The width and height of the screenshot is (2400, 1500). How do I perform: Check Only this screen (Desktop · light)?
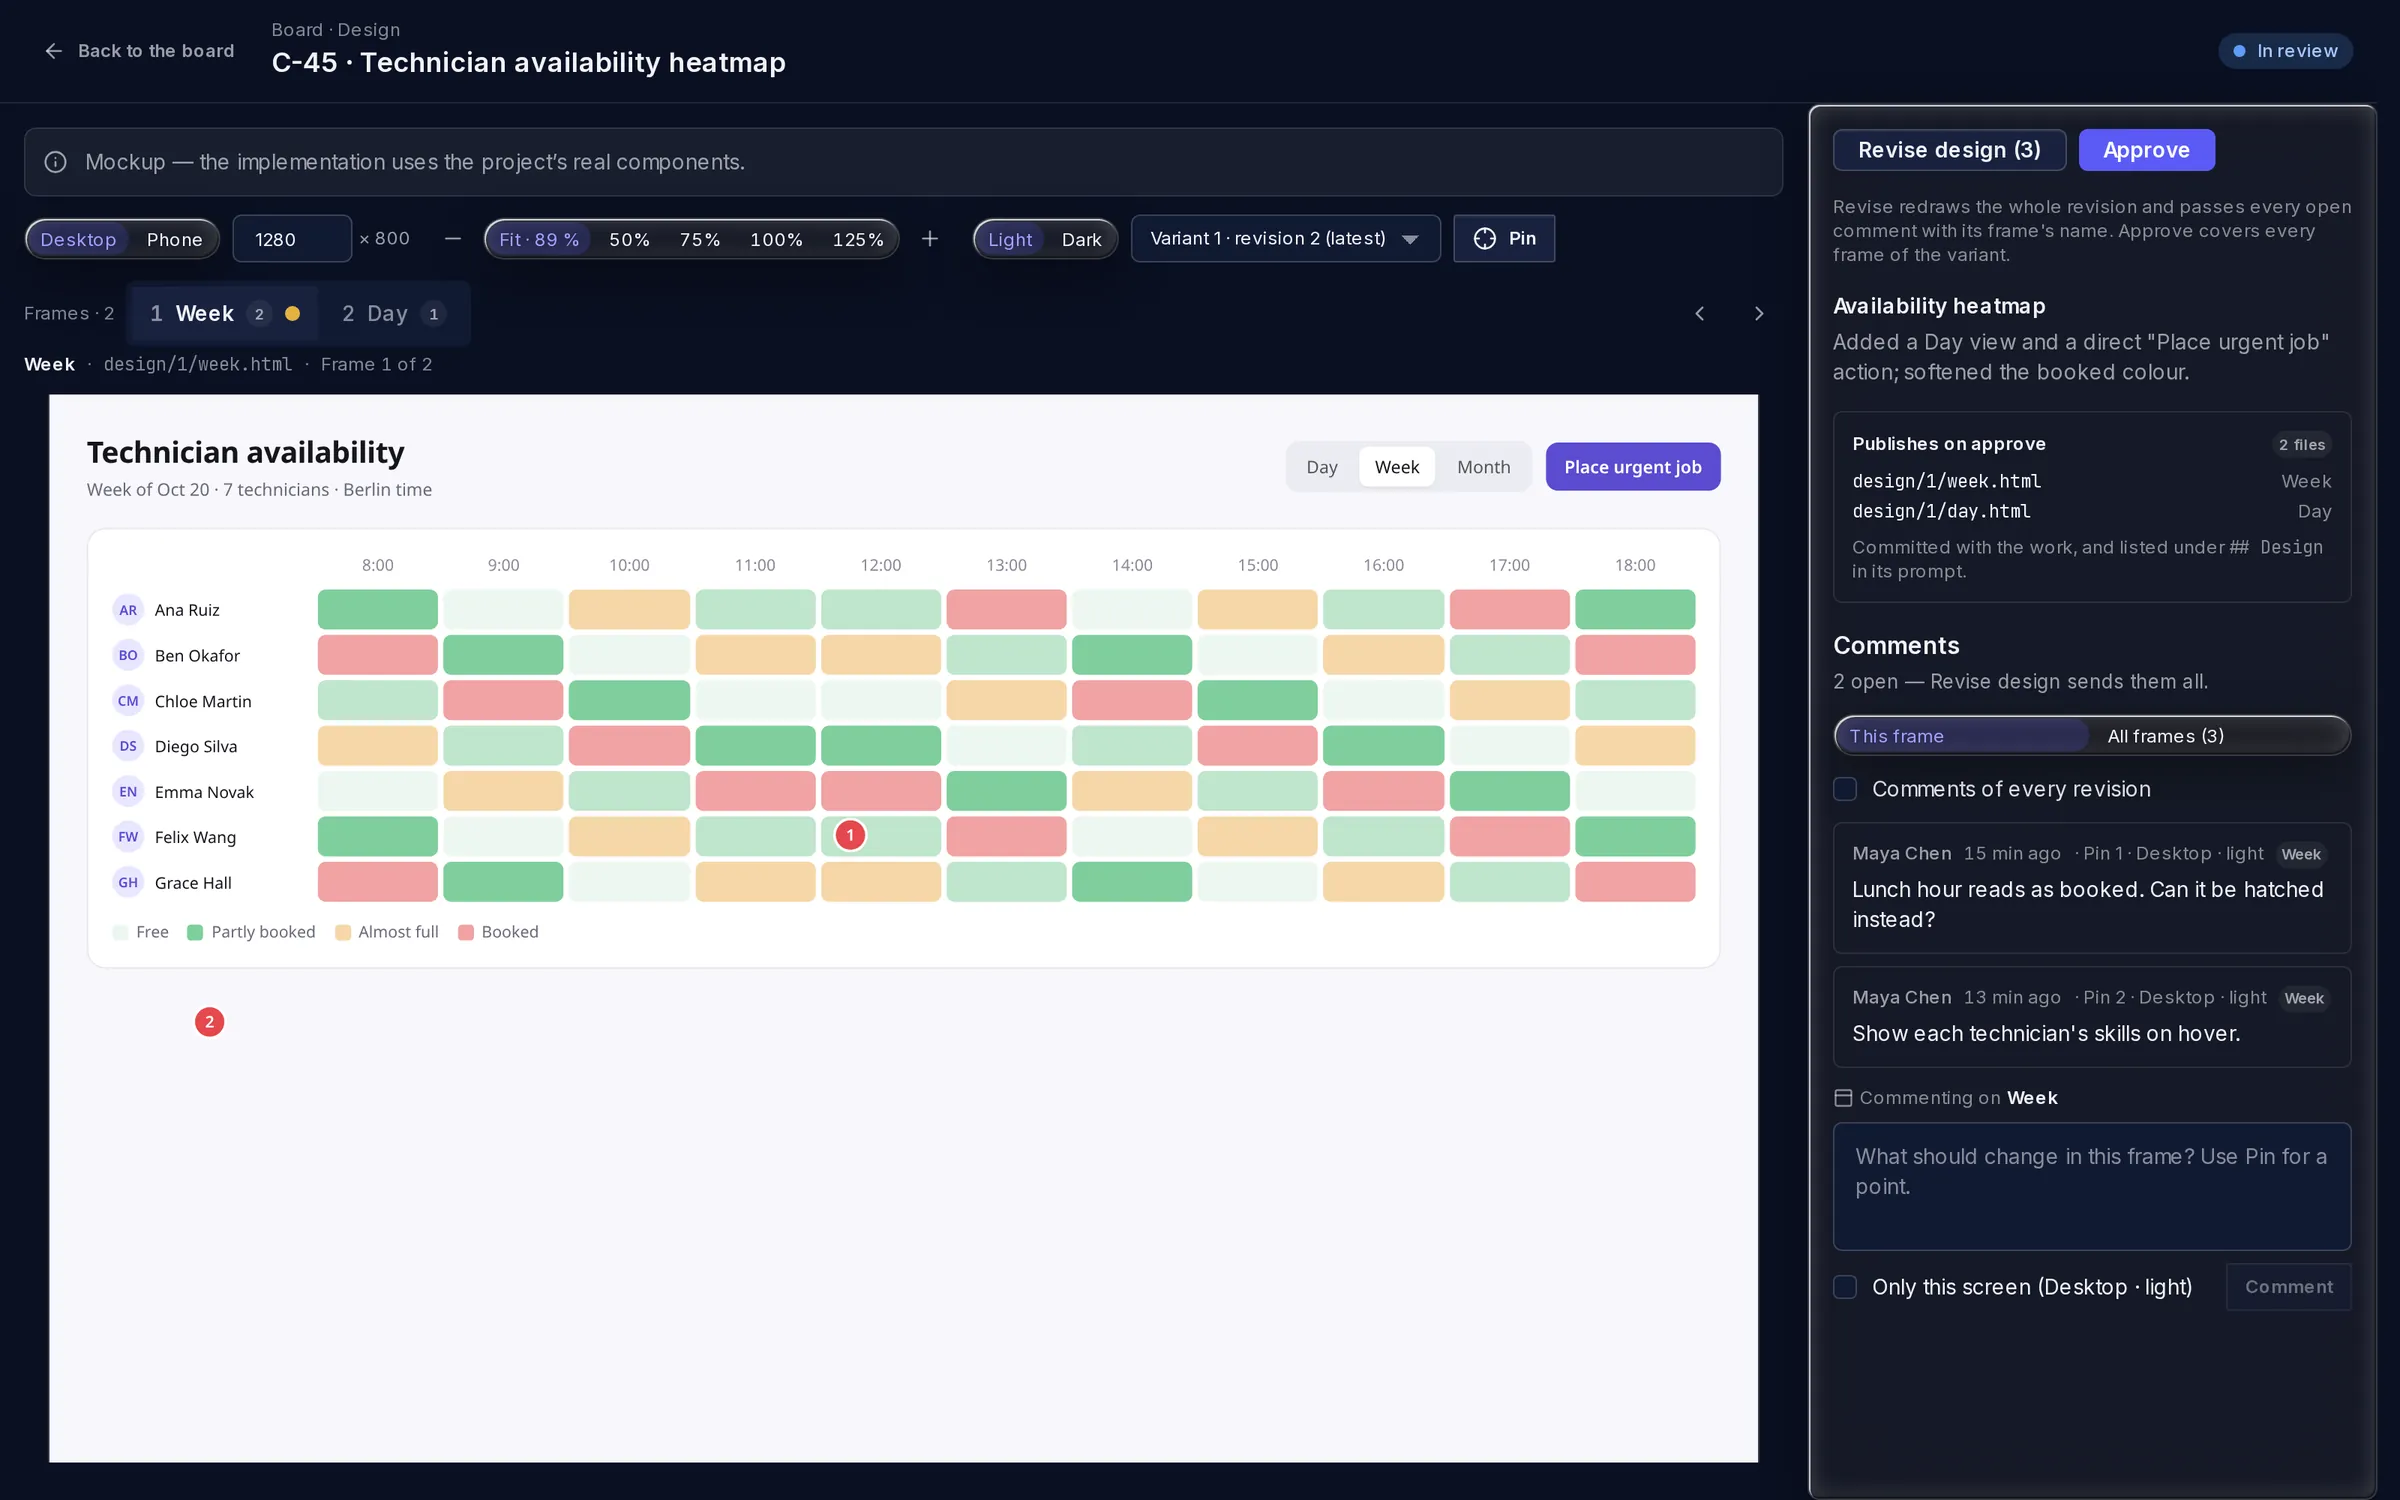(x=1845, y=1287)
